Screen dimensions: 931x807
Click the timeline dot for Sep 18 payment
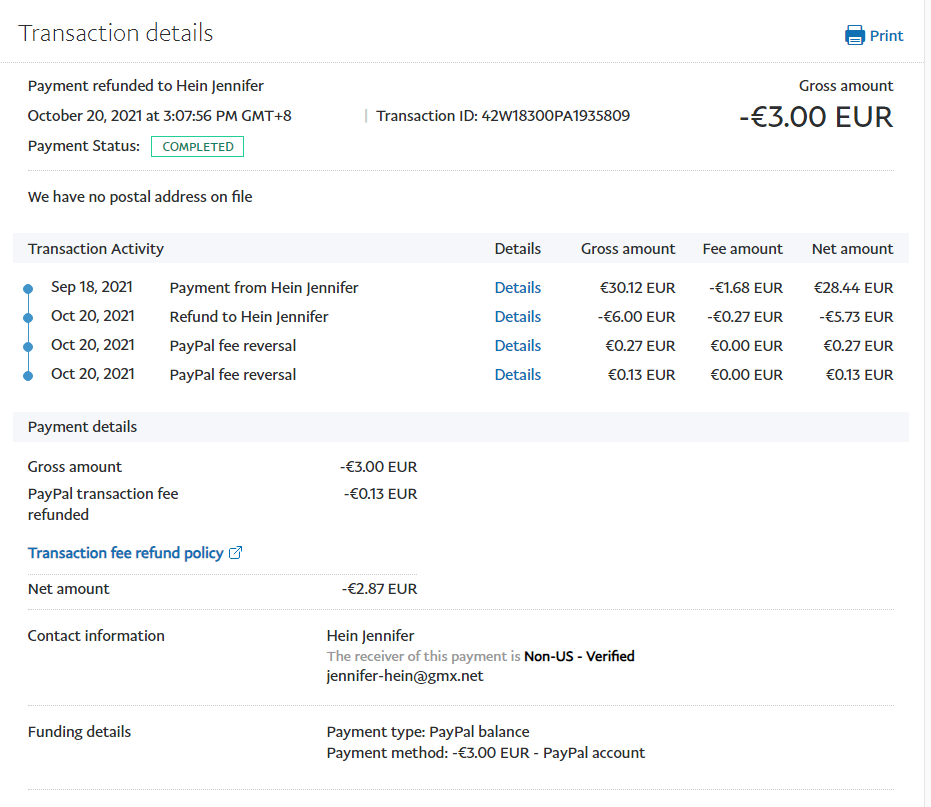[x=28, y=288]
